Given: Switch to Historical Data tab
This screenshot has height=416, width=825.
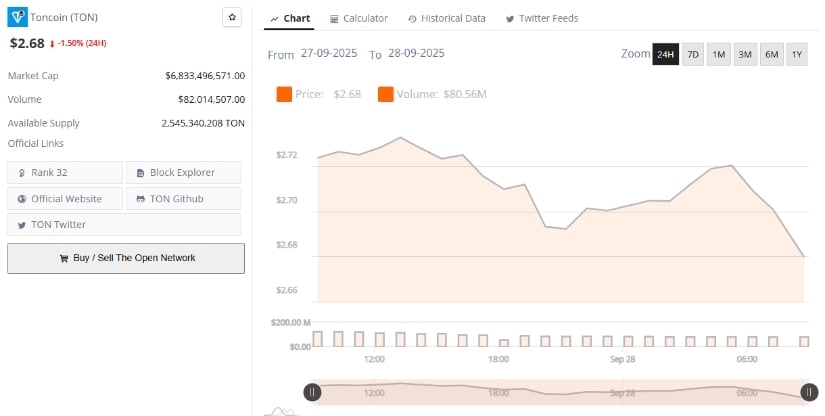Looking at the screenshot, I should [x=446, y=18].
